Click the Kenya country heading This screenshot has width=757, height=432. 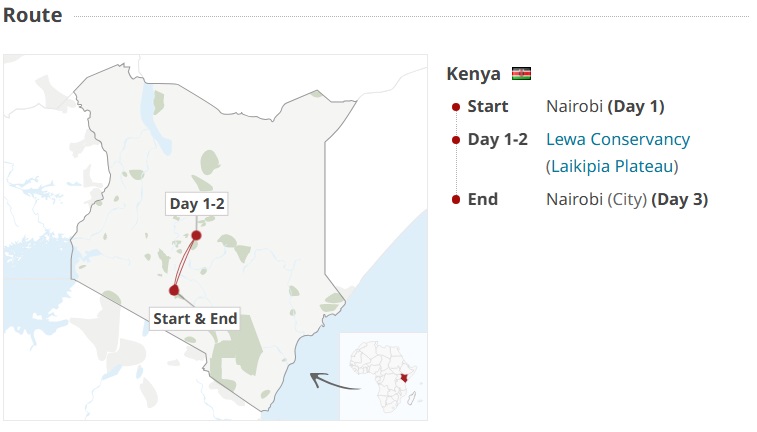coord(473,74)
